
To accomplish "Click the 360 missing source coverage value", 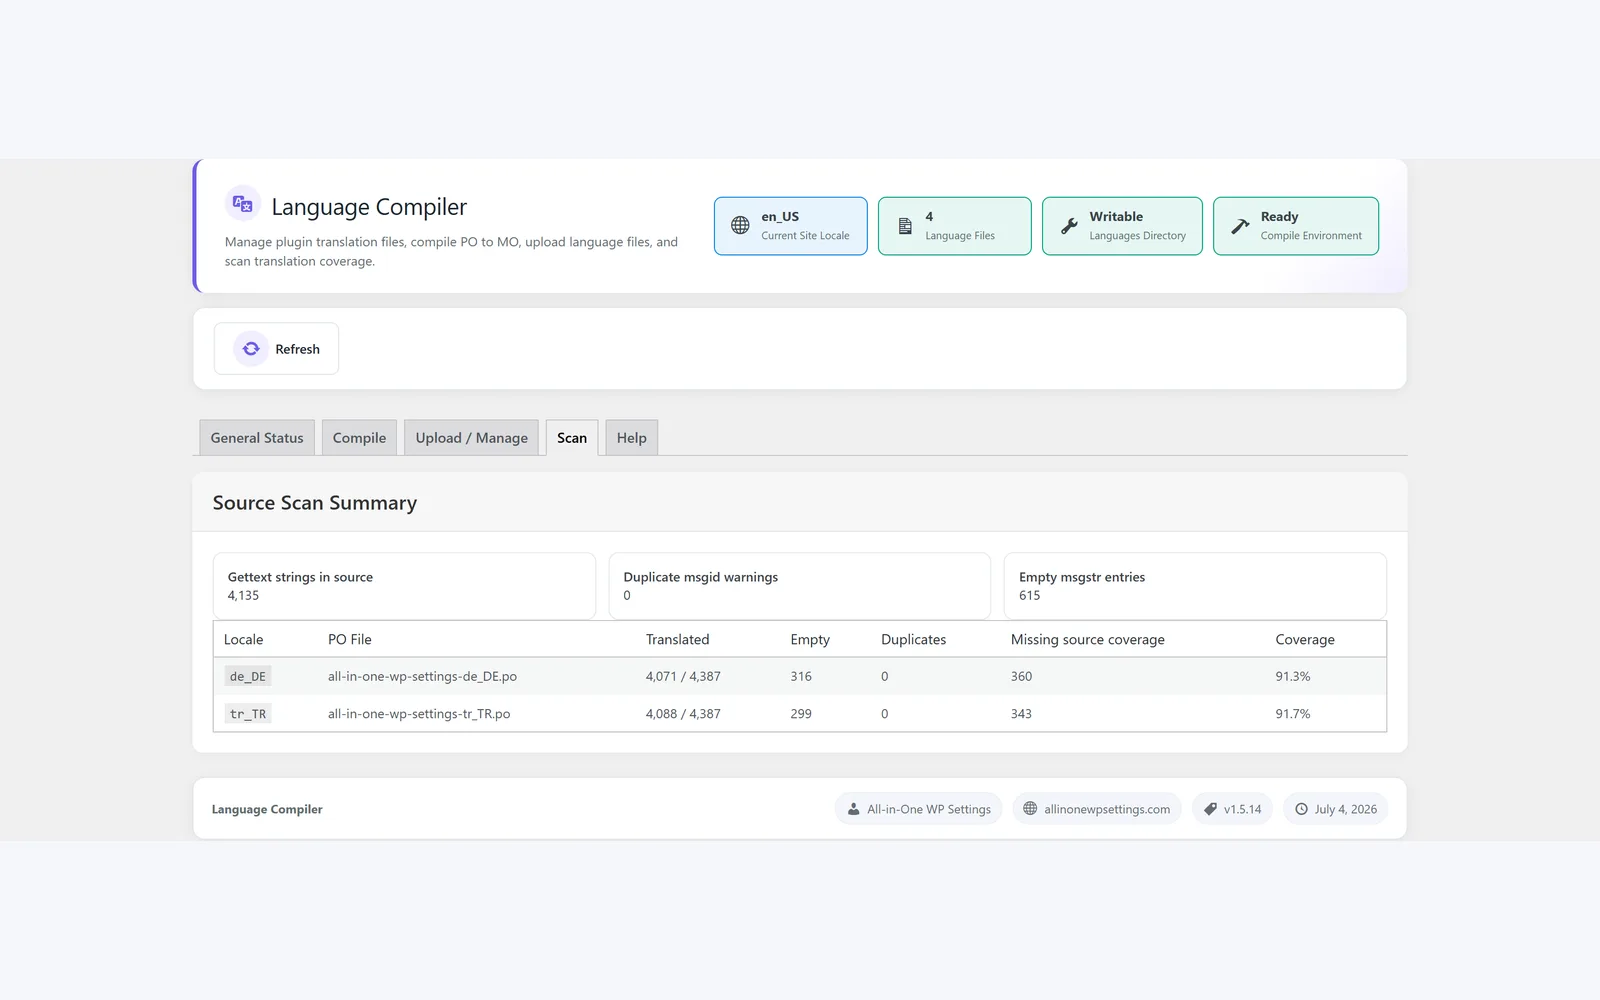I will point(1021,676).
